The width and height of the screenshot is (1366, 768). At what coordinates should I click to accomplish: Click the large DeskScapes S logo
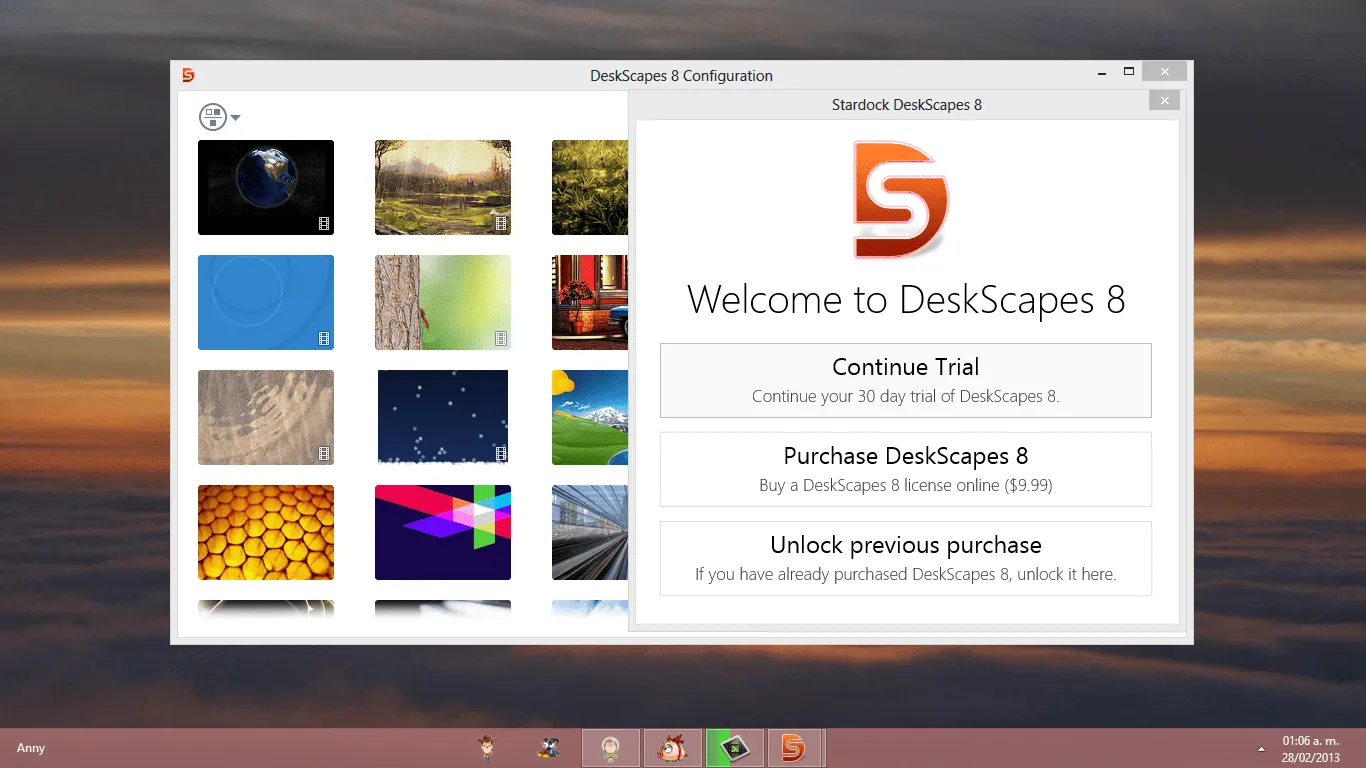click(900, 200)
